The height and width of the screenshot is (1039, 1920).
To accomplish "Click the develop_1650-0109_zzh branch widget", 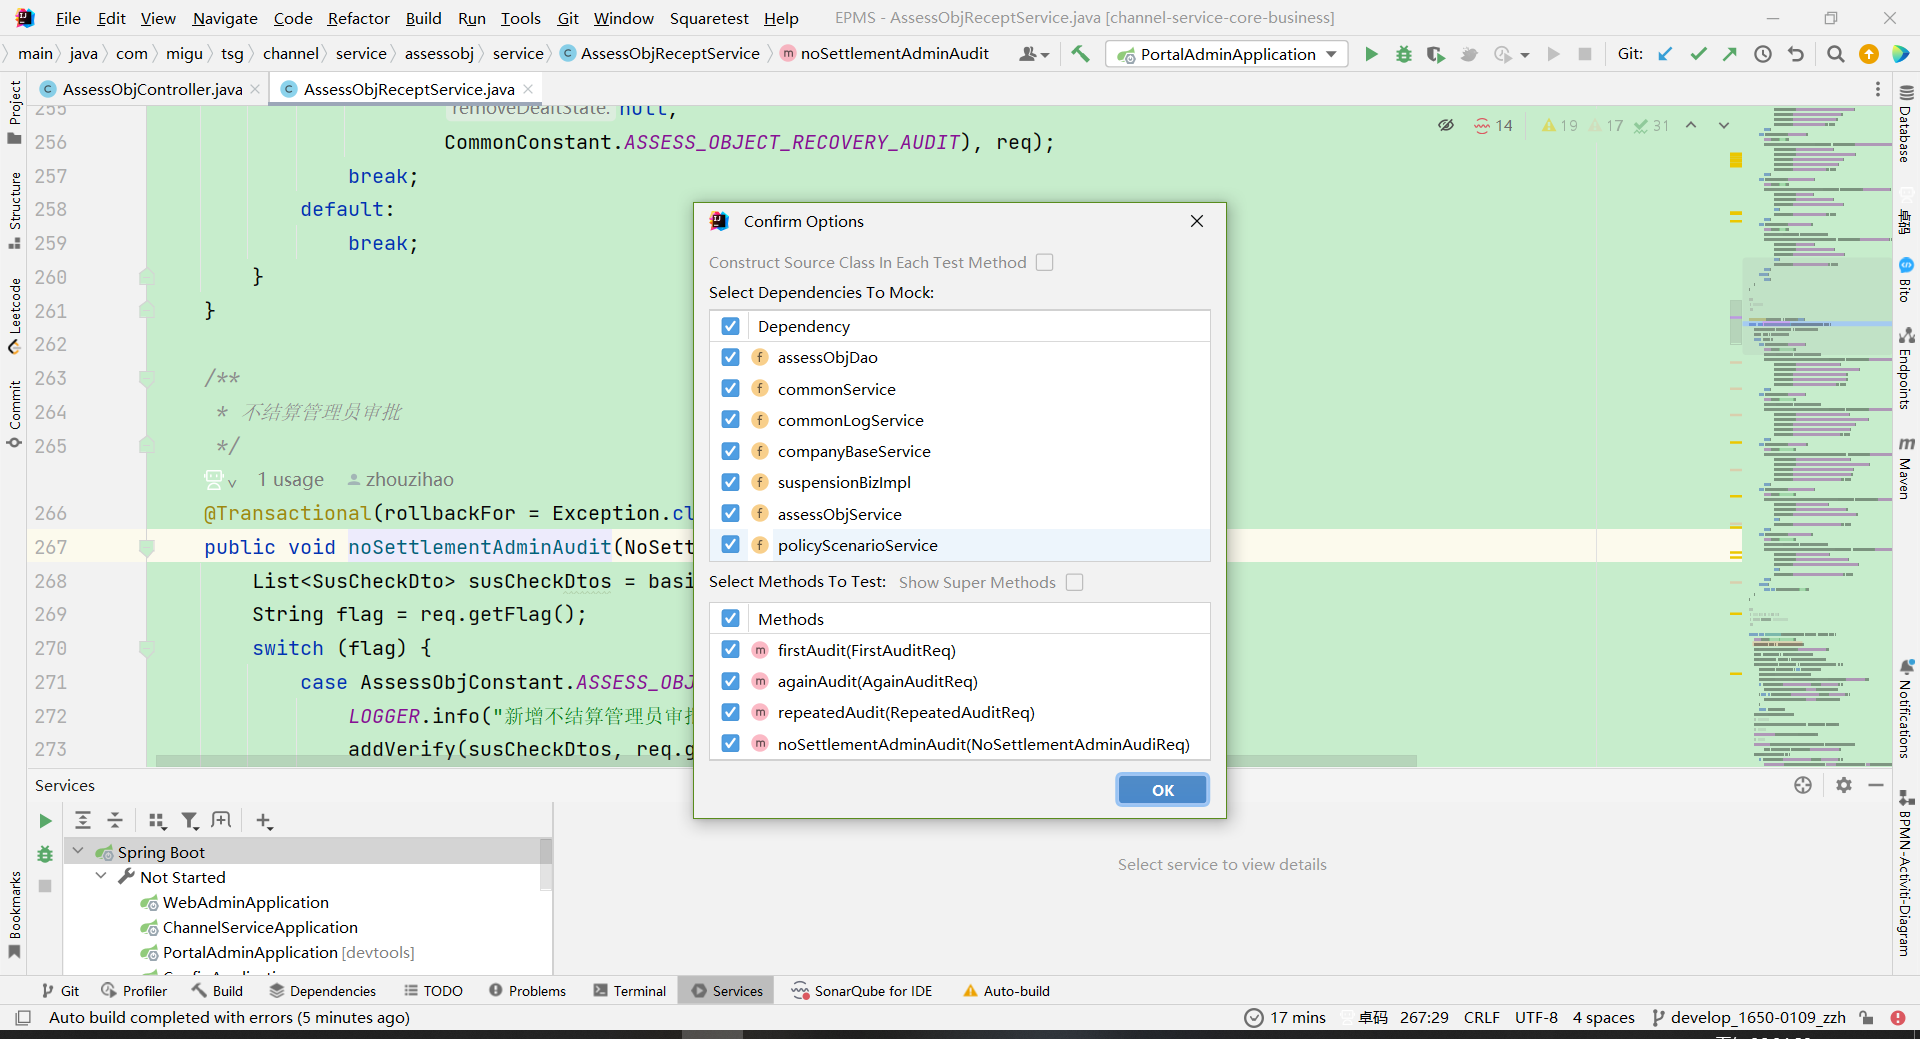I will 1749,1017.
